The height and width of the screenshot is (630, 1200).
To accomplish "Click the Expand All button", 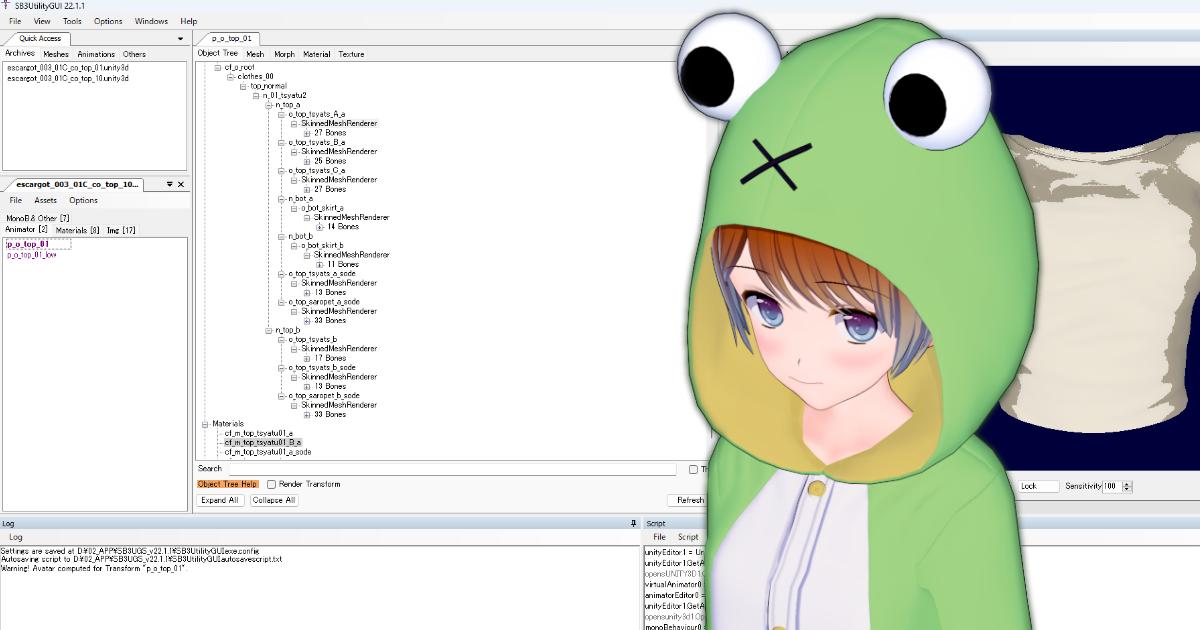I will click(x=219, y=500).
